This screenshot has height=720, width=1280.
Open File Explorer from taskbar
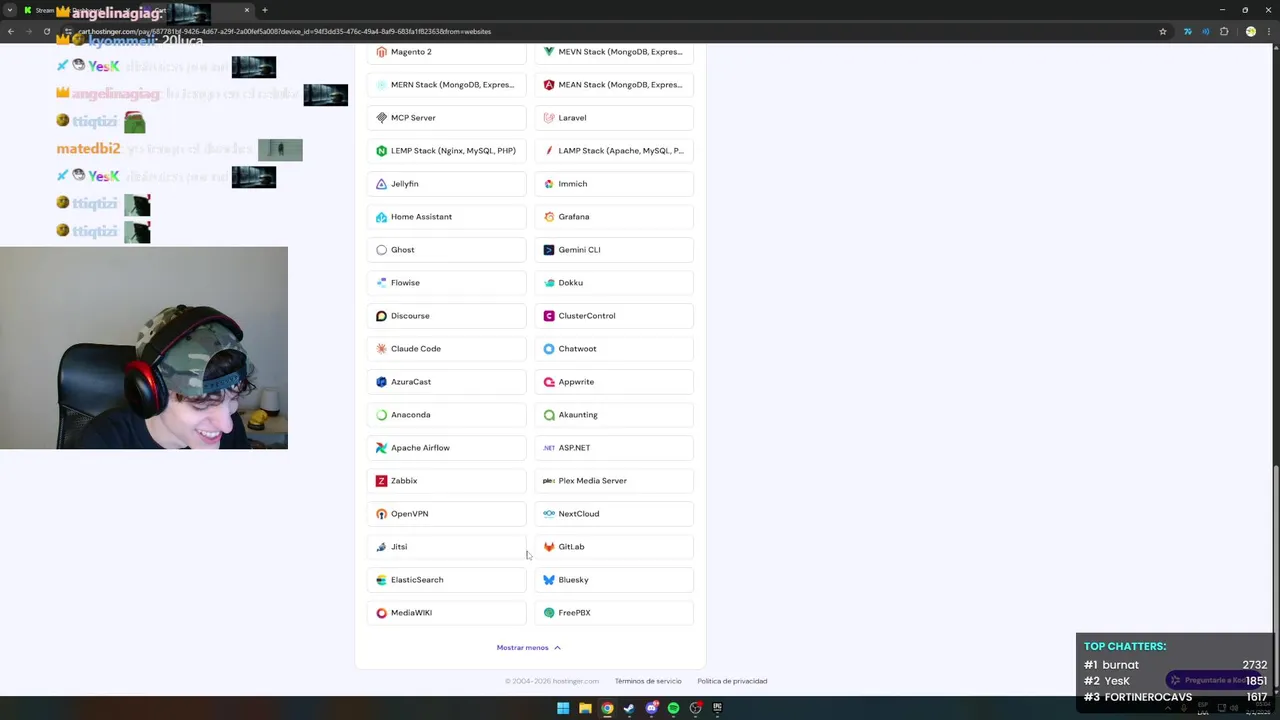coord(585,708)
